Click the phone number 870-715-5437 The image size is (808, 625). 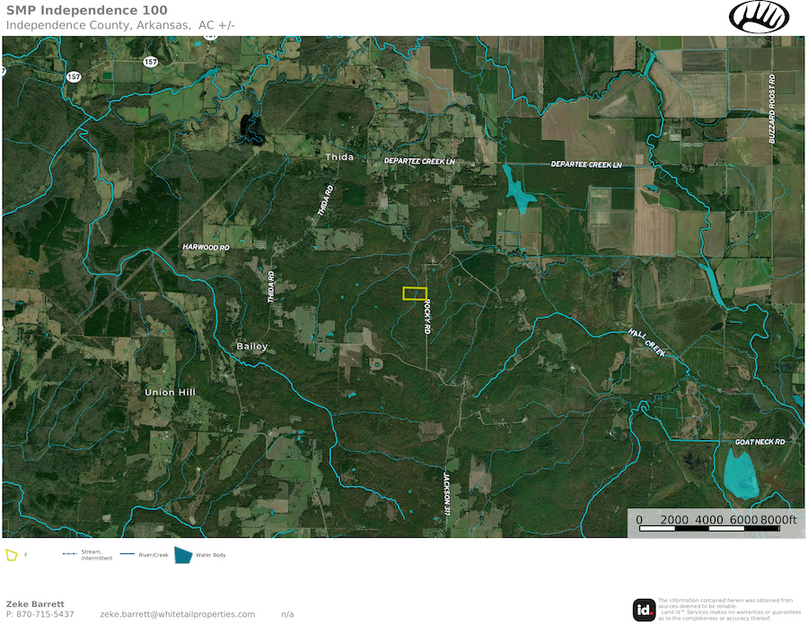[x=46, y=614]
